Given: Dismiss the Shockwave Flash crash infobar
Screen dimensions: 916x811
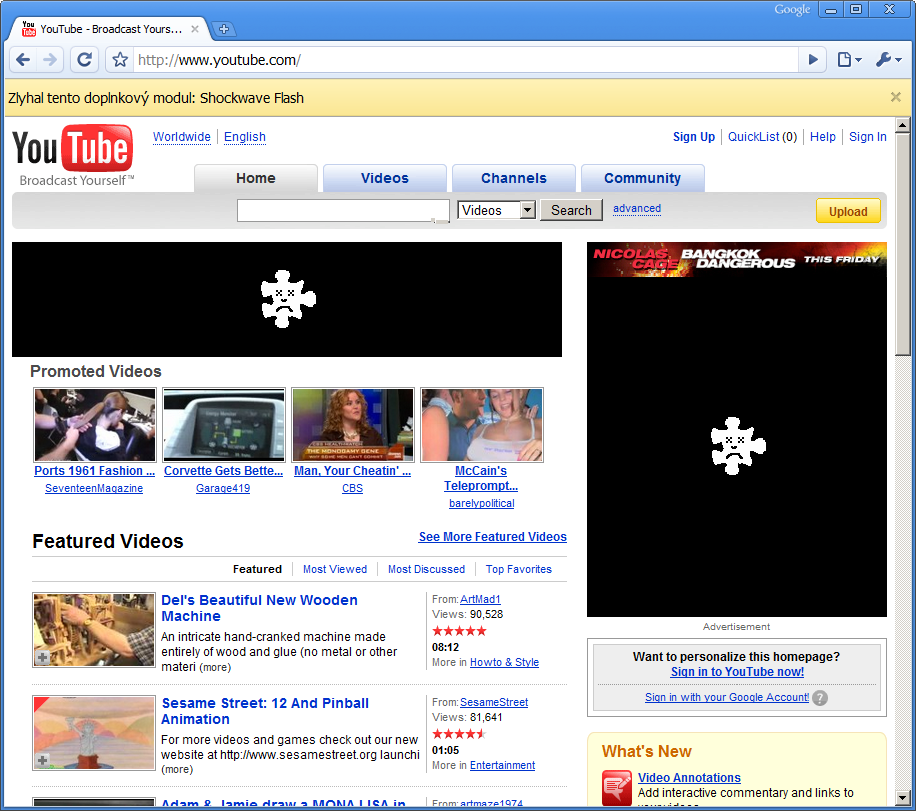Looking at the screenshot, I should (895, 97).
